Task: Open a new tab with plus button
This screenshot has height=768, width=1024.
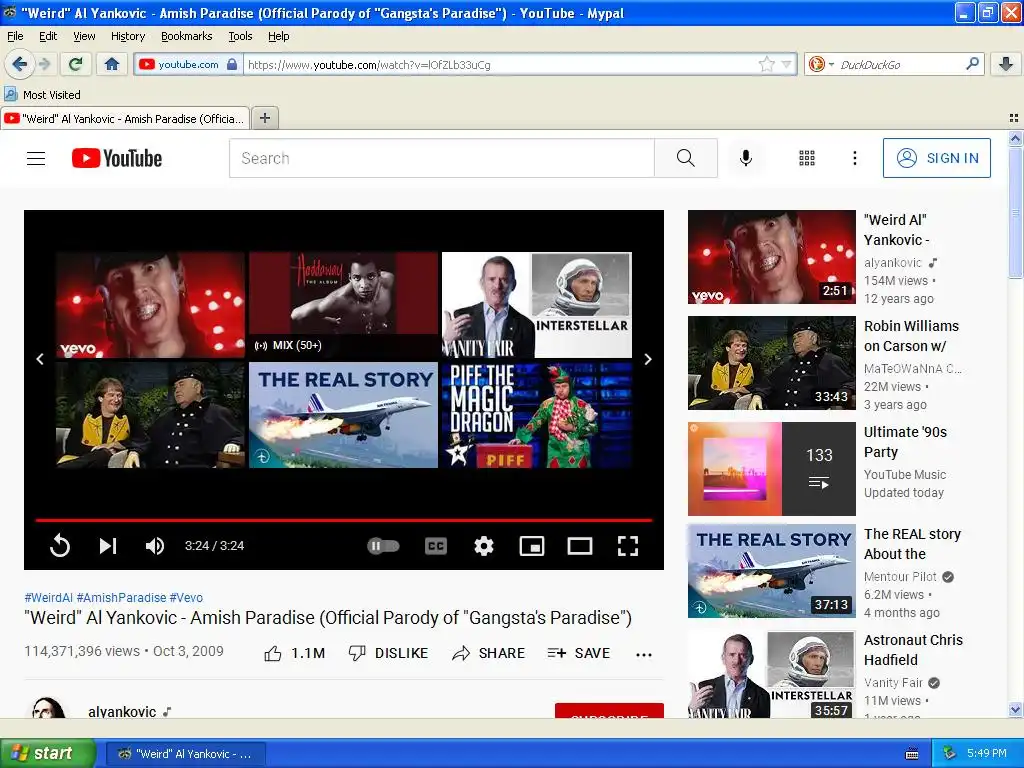Action: point(264,118)
